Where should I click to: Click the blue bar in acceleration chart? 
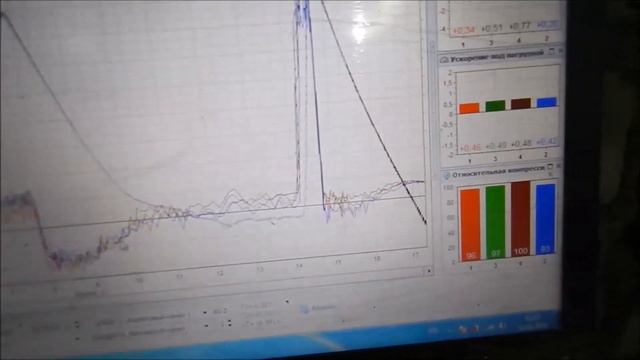click(x=547, y=102)
